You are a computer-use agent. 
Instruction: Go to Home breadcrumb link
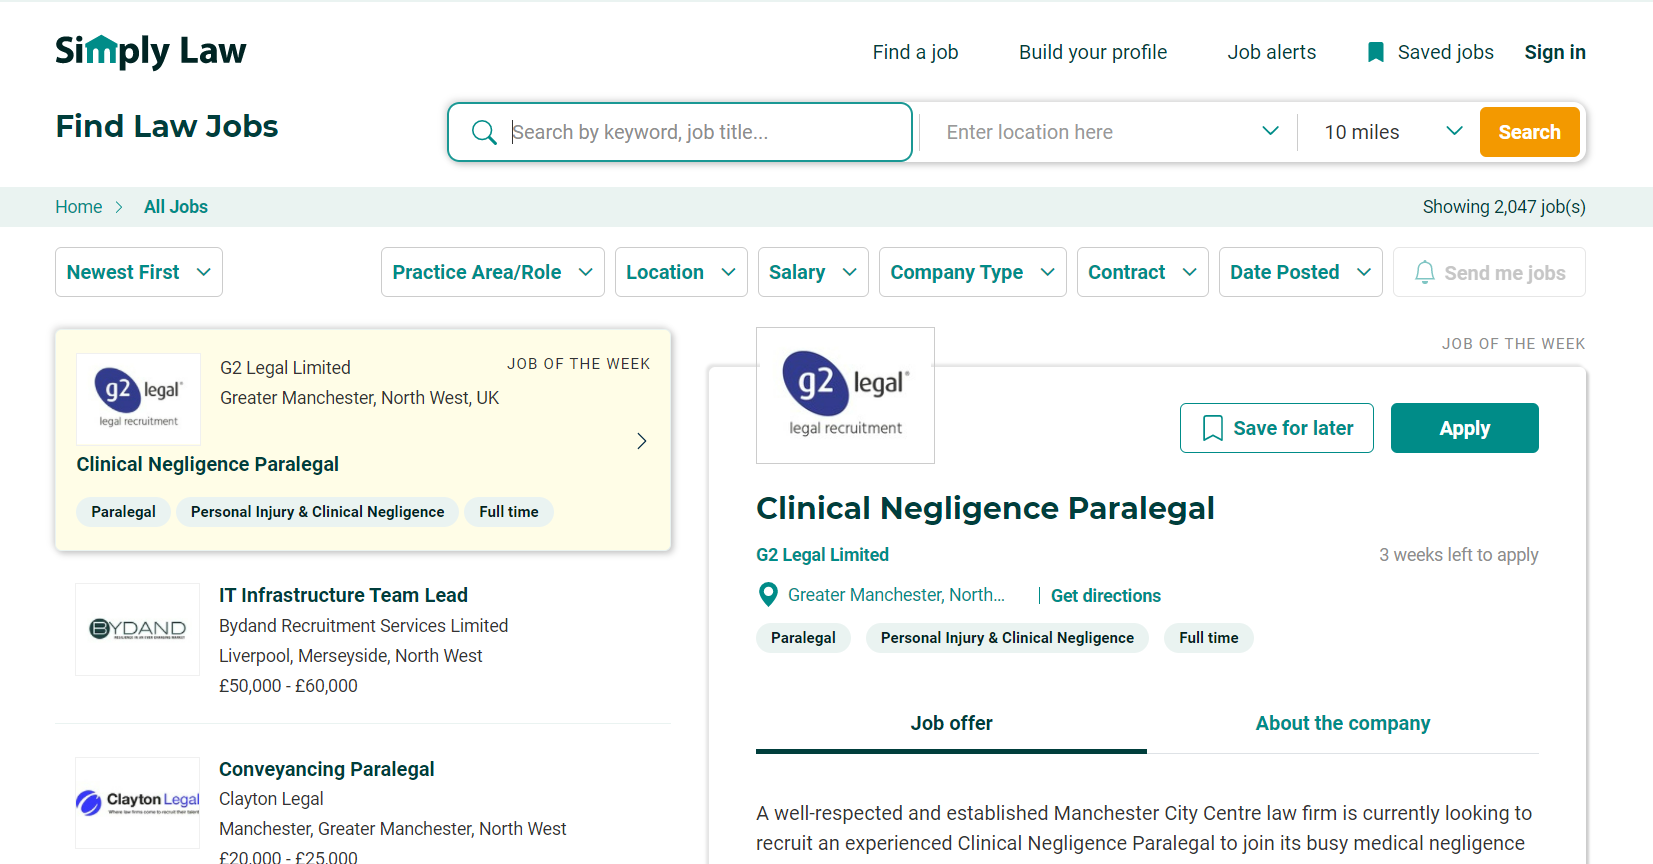coord(78,207)
